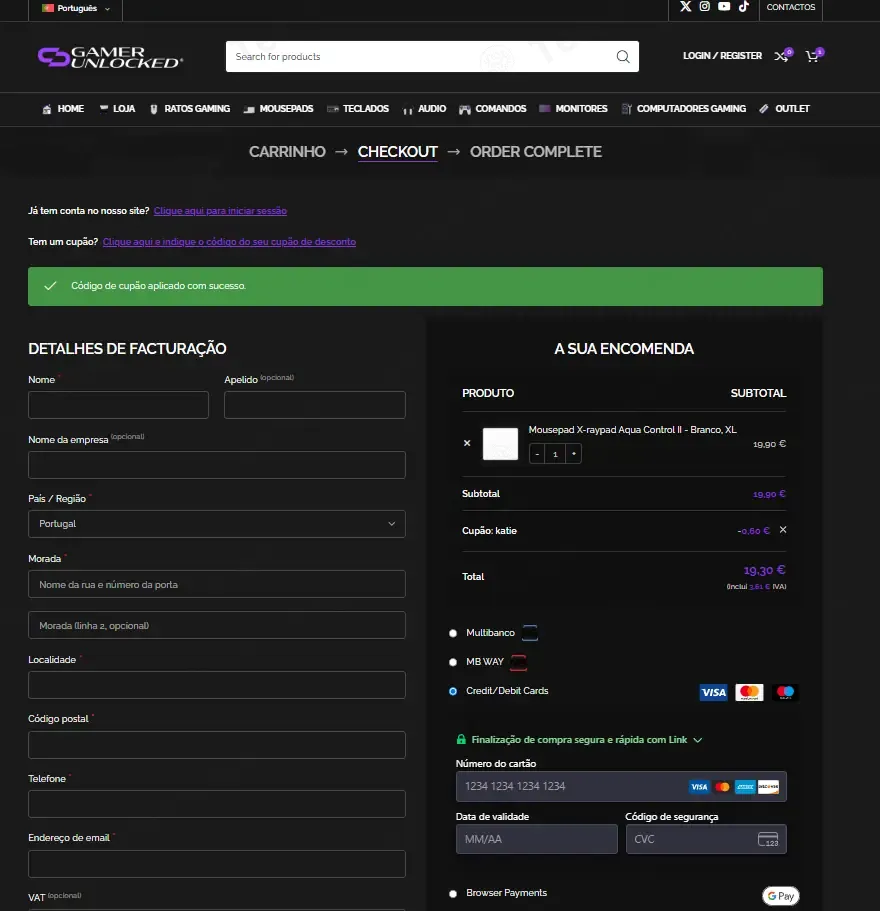Open the compare products icon
Viewport: 880px width, 911px height.
(x=782, y=56)
